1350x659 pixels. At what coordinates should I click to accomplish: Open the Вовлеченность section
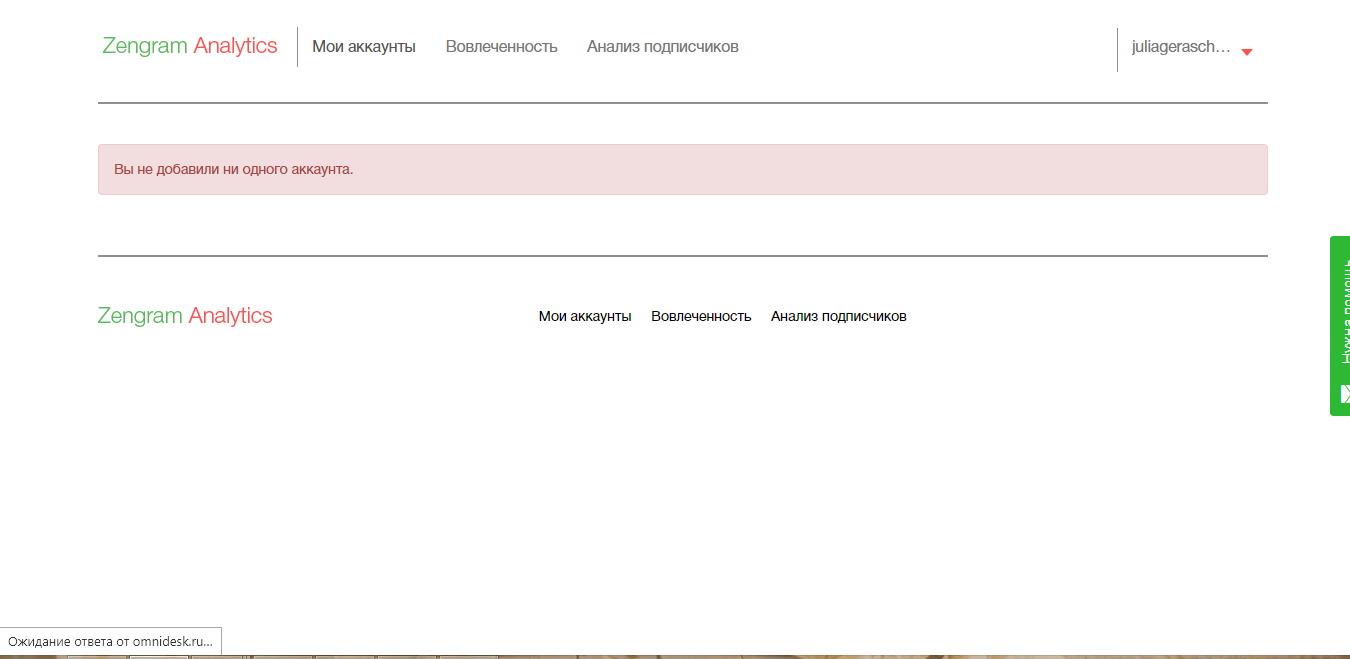(x=503, y=46)
